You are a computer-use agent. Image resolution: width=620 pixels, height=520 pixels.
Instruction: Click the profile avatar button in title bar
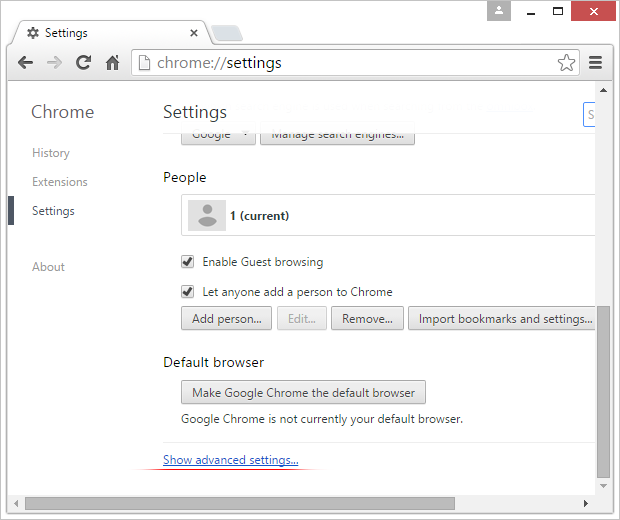point(499,11)
